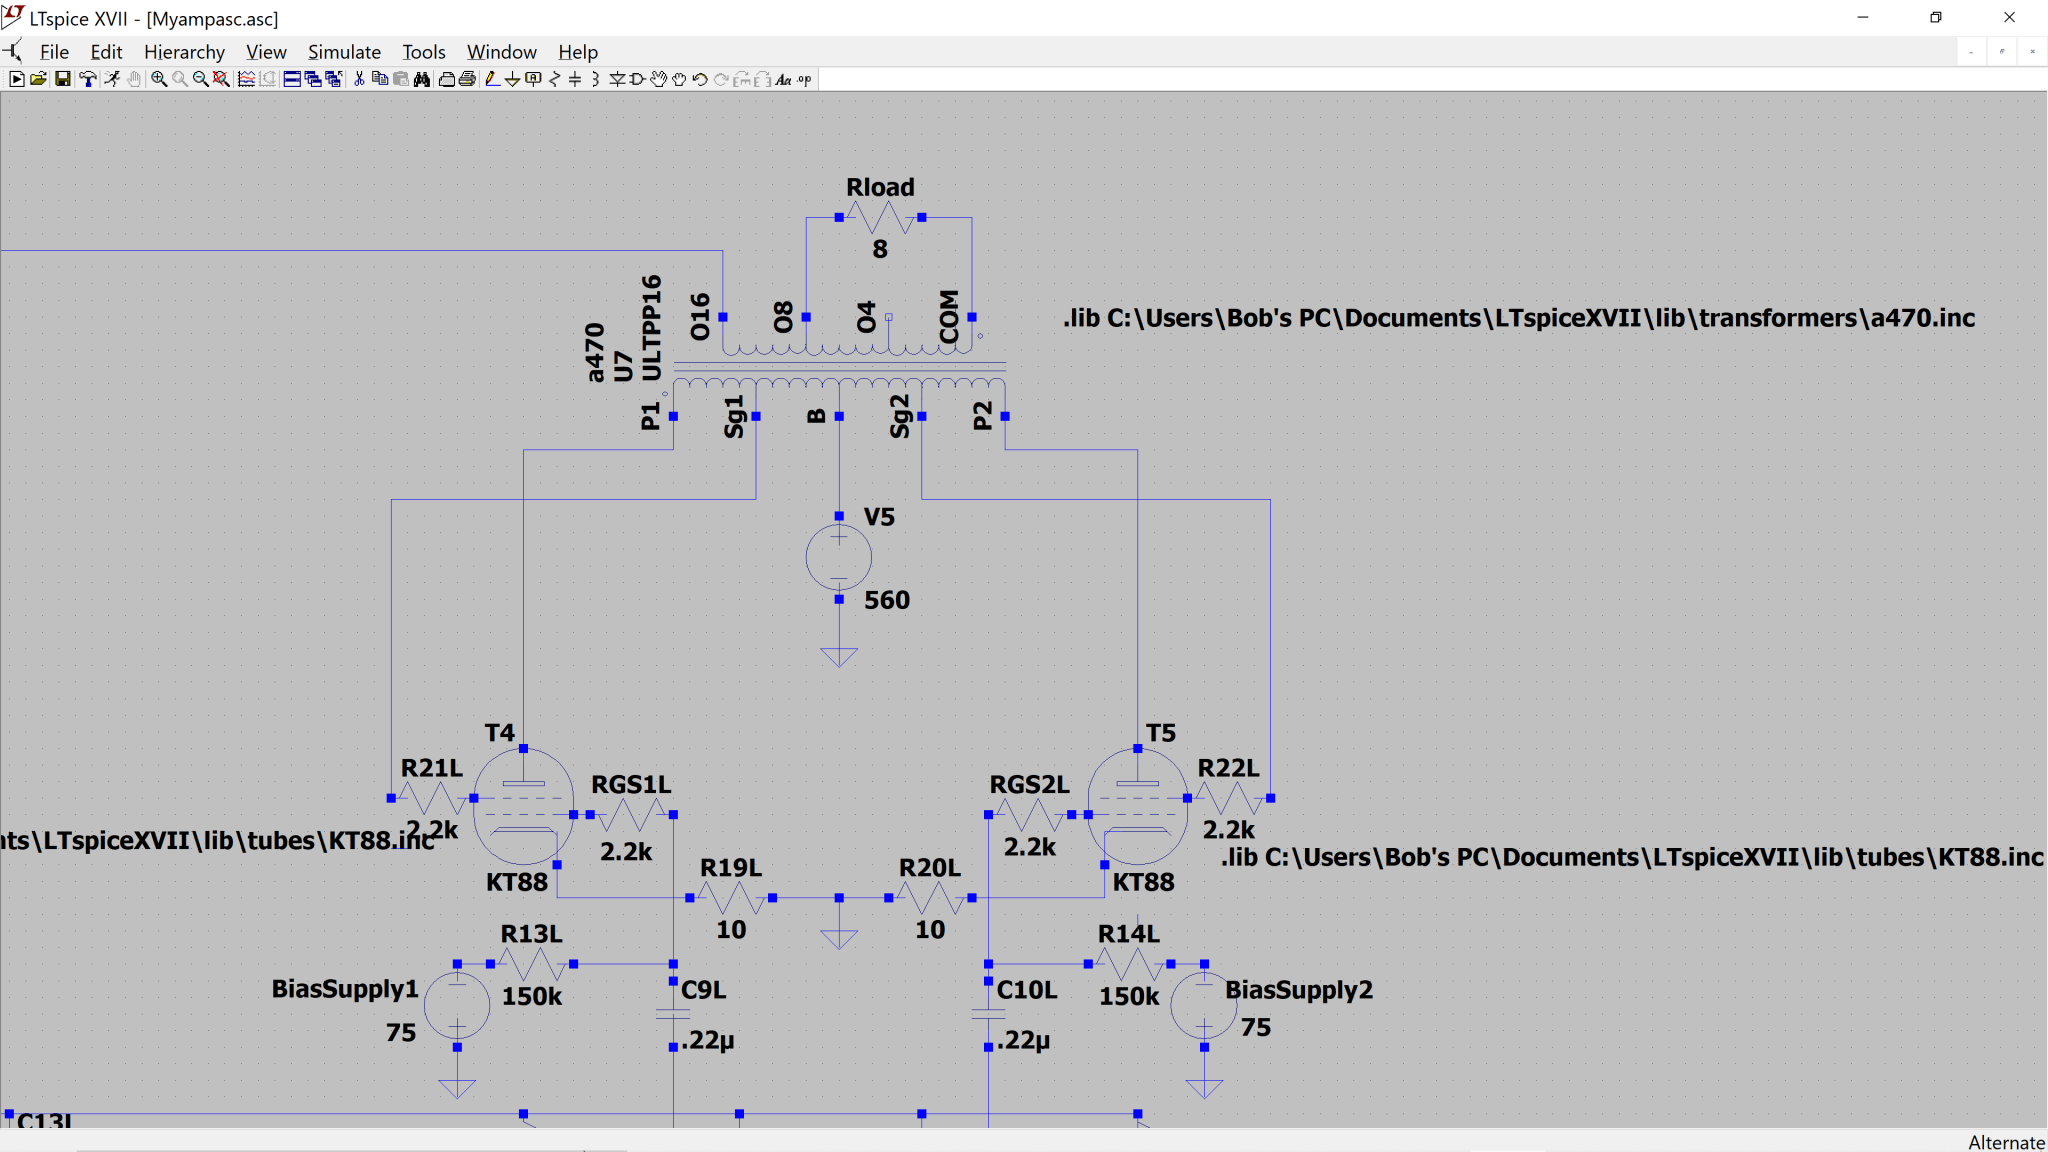Select the Label Net tool
2048x1152 pixels.
[533, 79]
